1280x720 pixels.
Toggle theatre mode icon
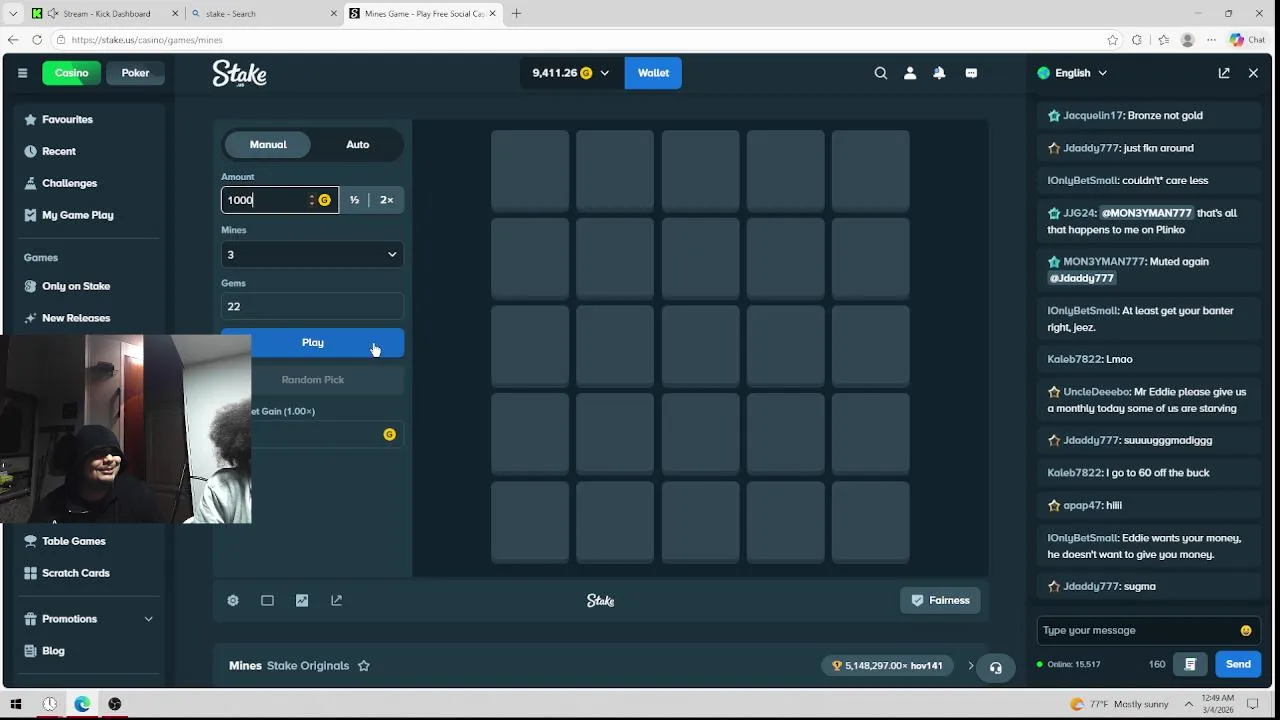[267, 600]
